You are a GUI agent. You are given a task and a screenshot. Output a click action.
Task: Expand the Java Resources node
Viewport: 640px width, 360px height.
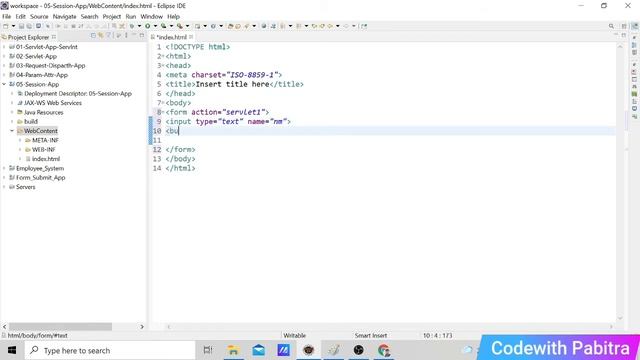click(12, 112)
